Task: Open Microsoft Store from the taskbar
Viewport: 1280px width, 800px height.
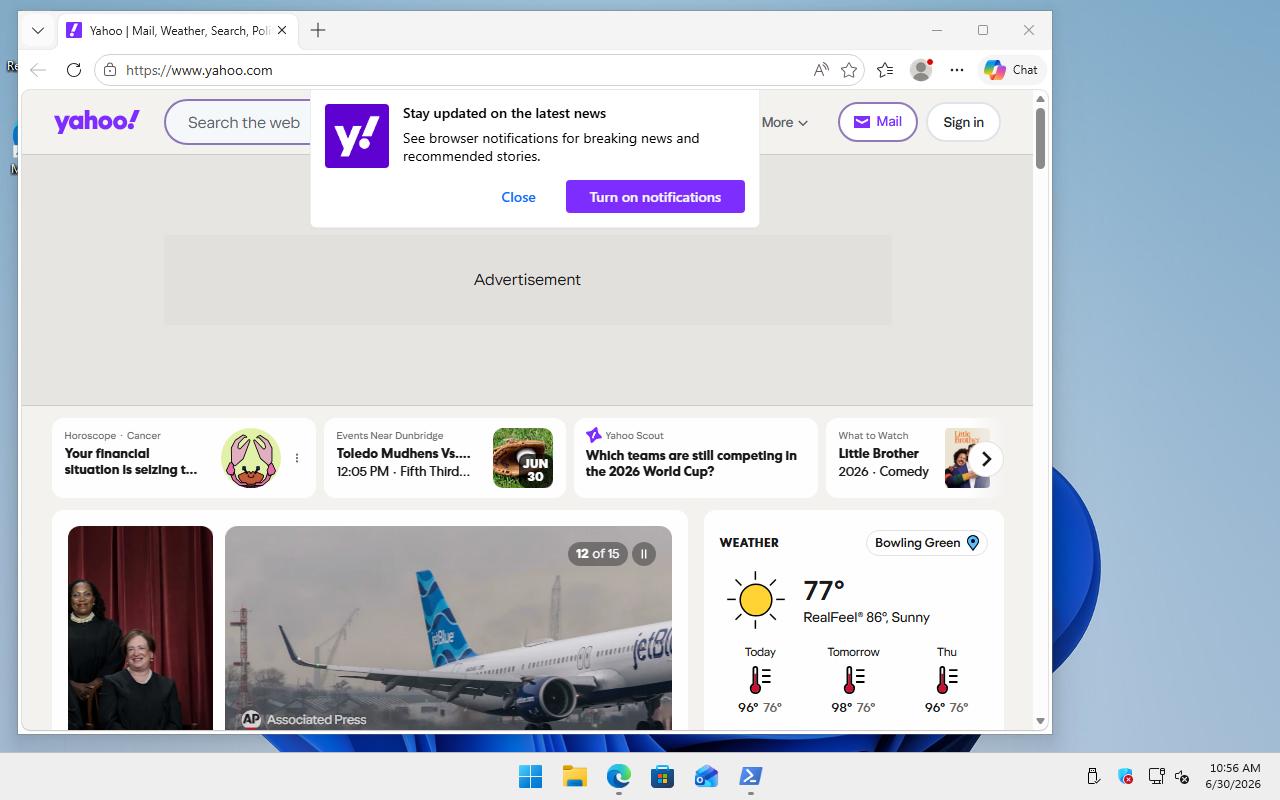Action: point(662,776)
